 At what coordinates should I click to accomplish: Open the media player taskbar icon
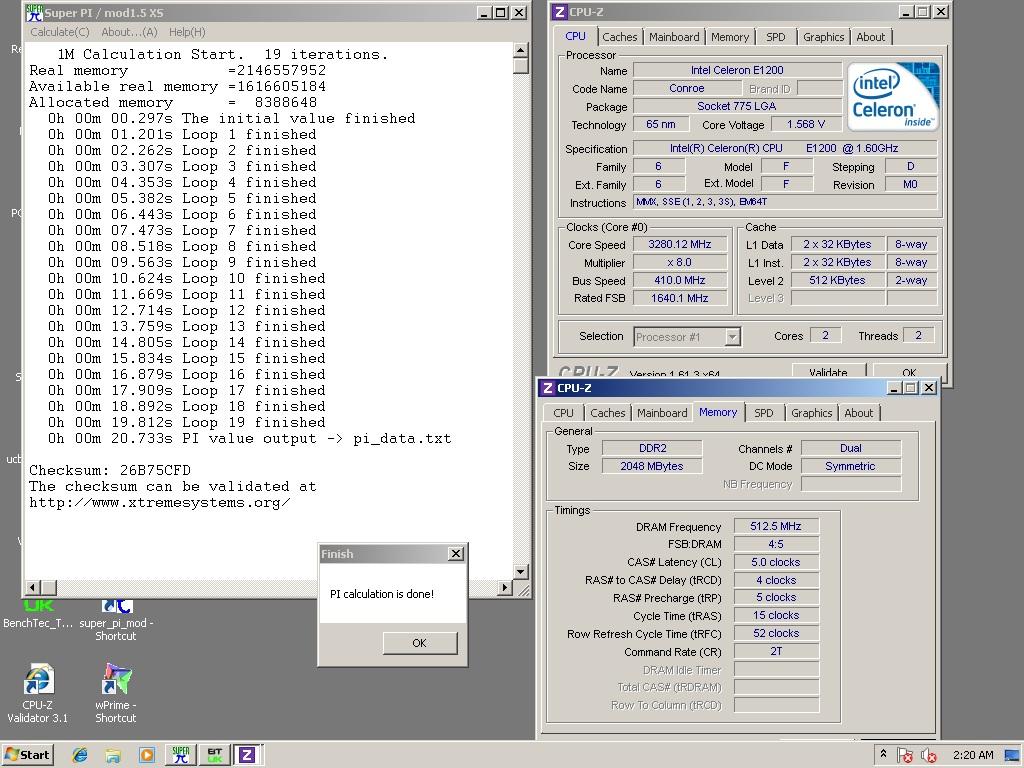click(x=147, y=756)
